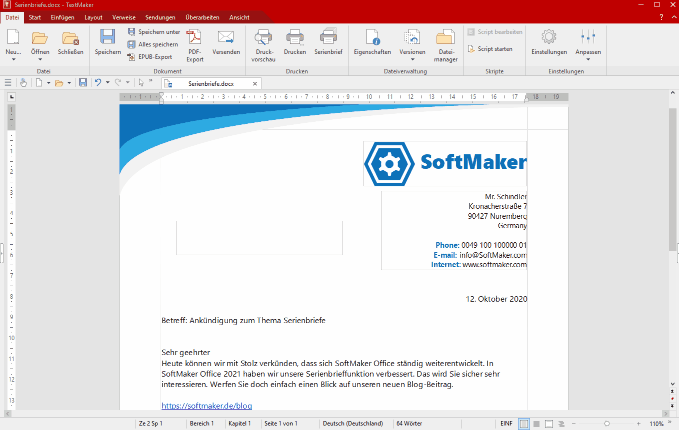Click the Speichern floppy disk icon
The image size is (679, 430).
pyautogui.click(x=107, y=37)
